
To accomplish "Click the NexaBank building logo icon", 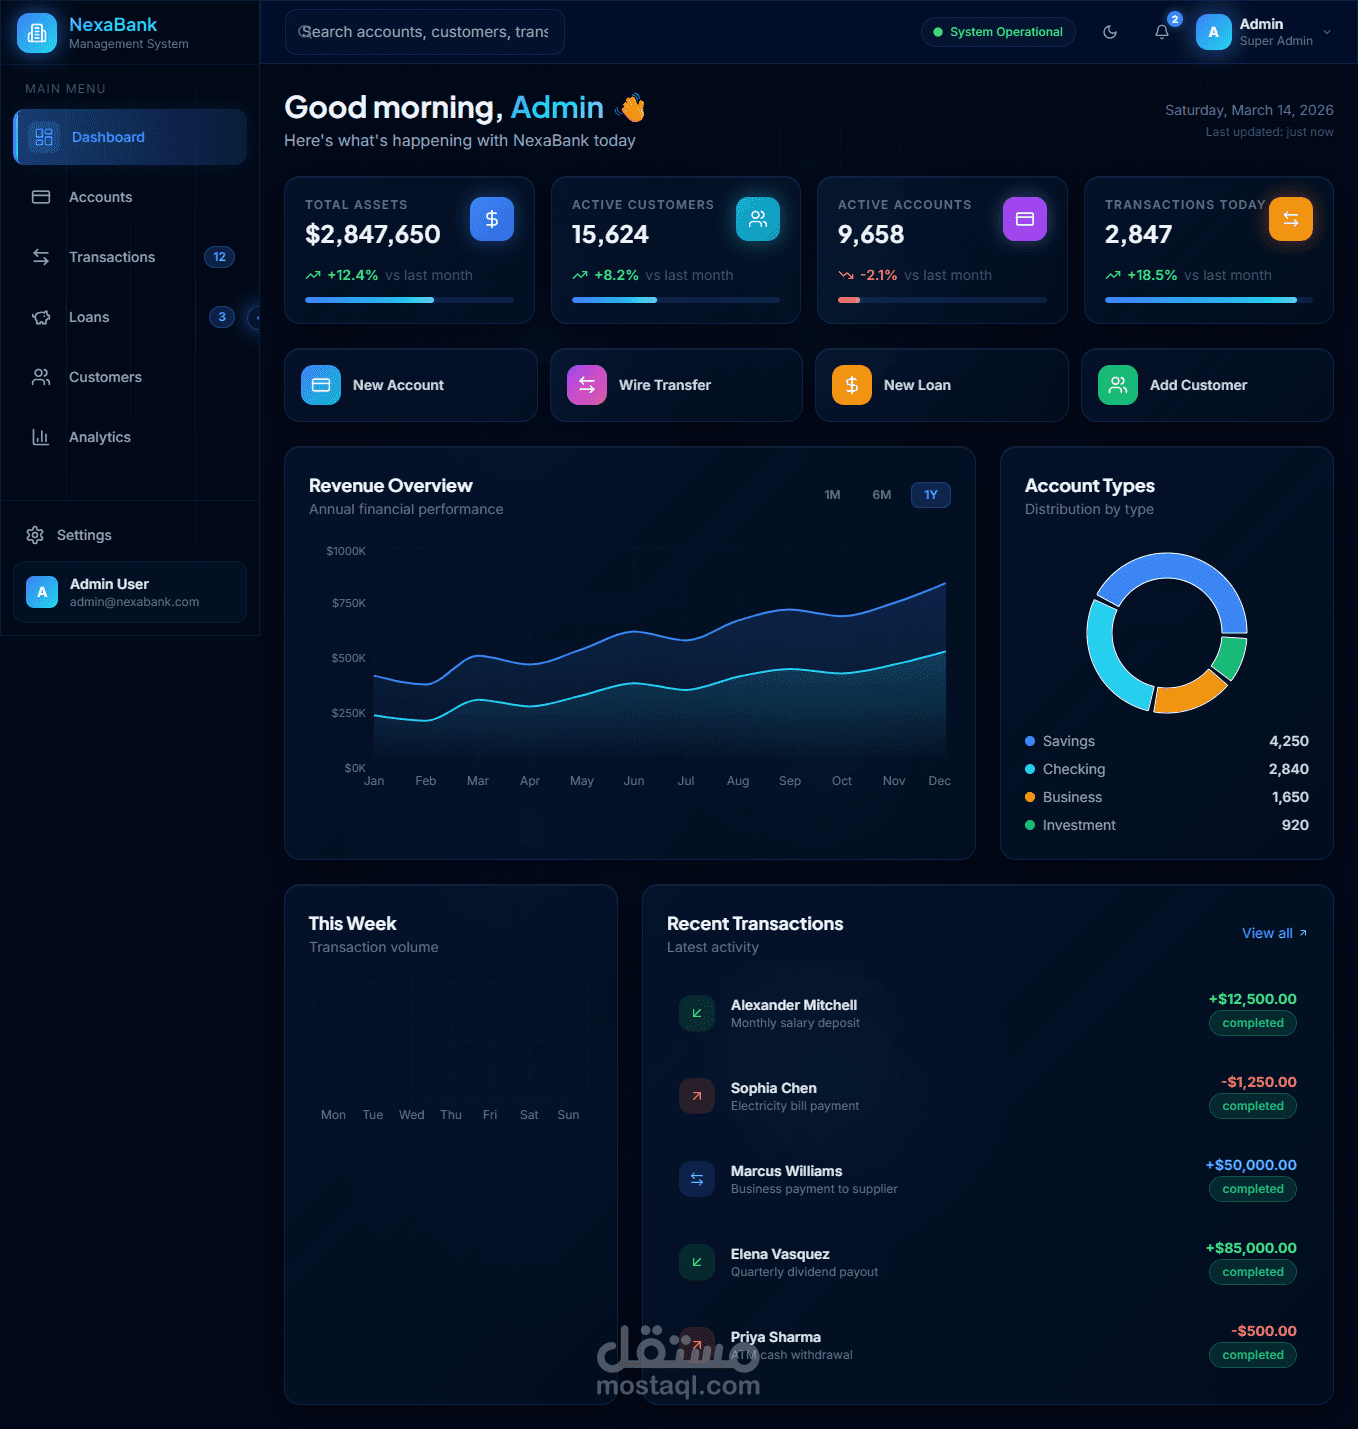I will pos(37,33).
